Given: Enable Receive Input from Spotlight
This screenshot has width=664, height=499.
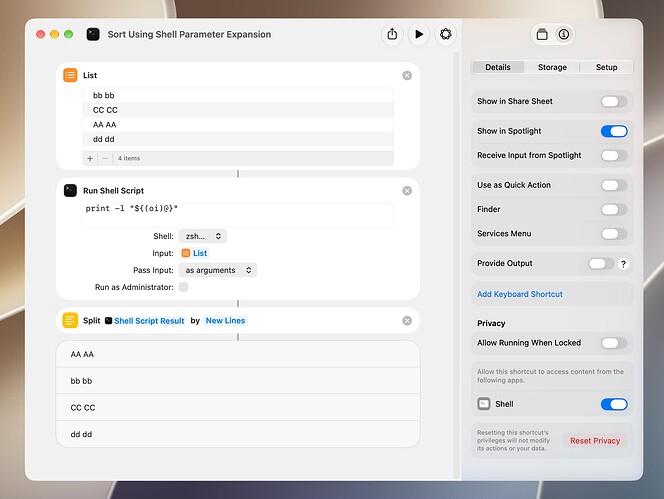Looking at the screenshot, I should pos(614,155).
